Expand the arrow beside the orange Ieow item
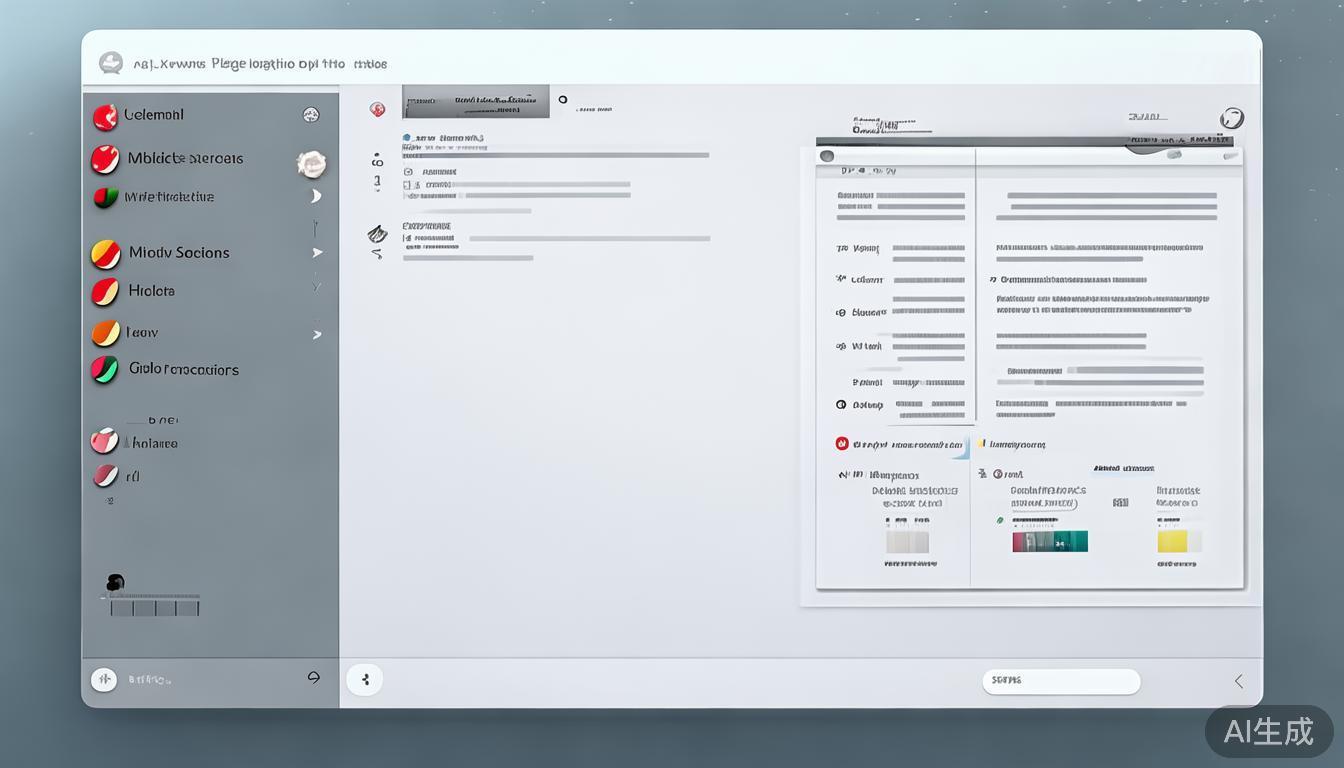This screenshot has width=1344, height=768. (x=317, y=334)
